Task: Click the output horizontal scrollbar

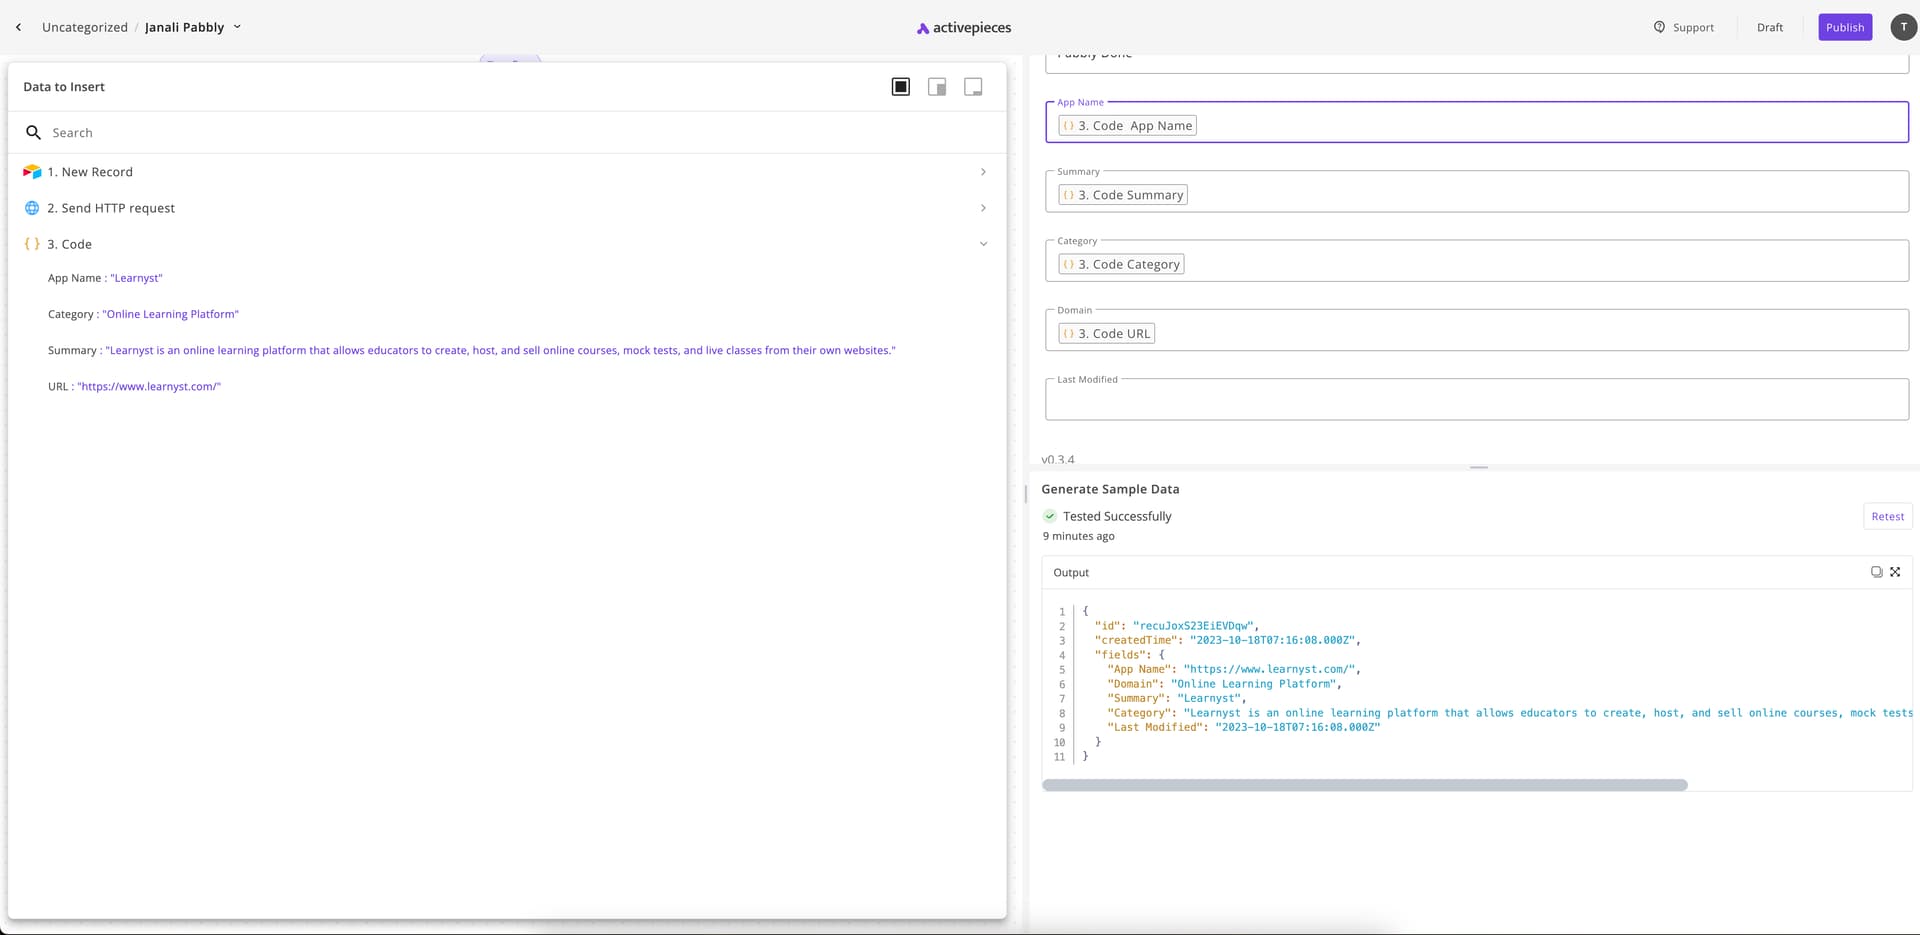Action: click(1365, 785)
